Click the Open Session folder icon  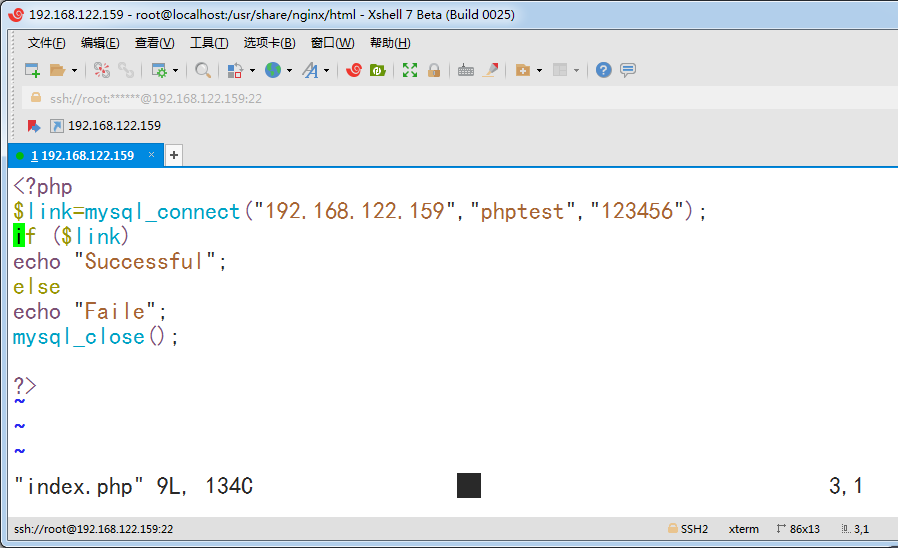57,70
